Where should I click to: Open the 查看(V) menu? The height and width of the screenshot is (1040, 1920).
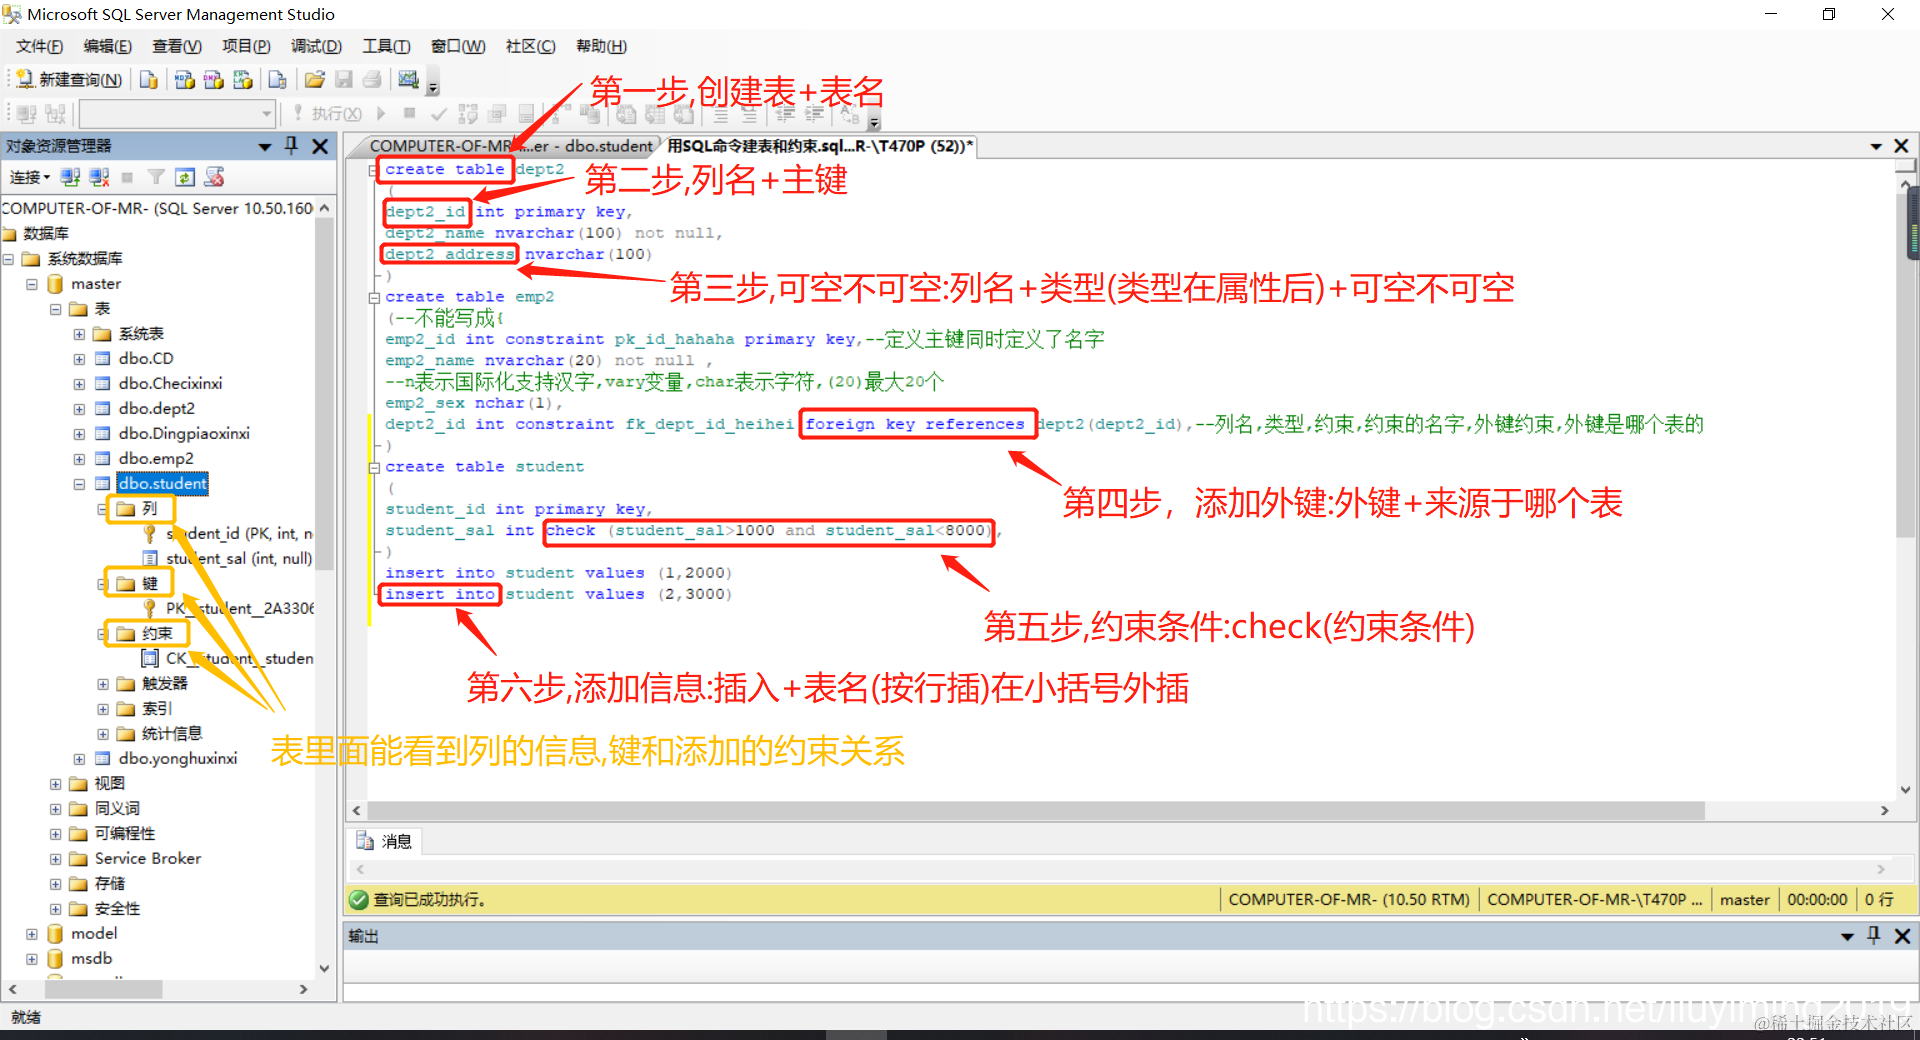coord(176,46)
